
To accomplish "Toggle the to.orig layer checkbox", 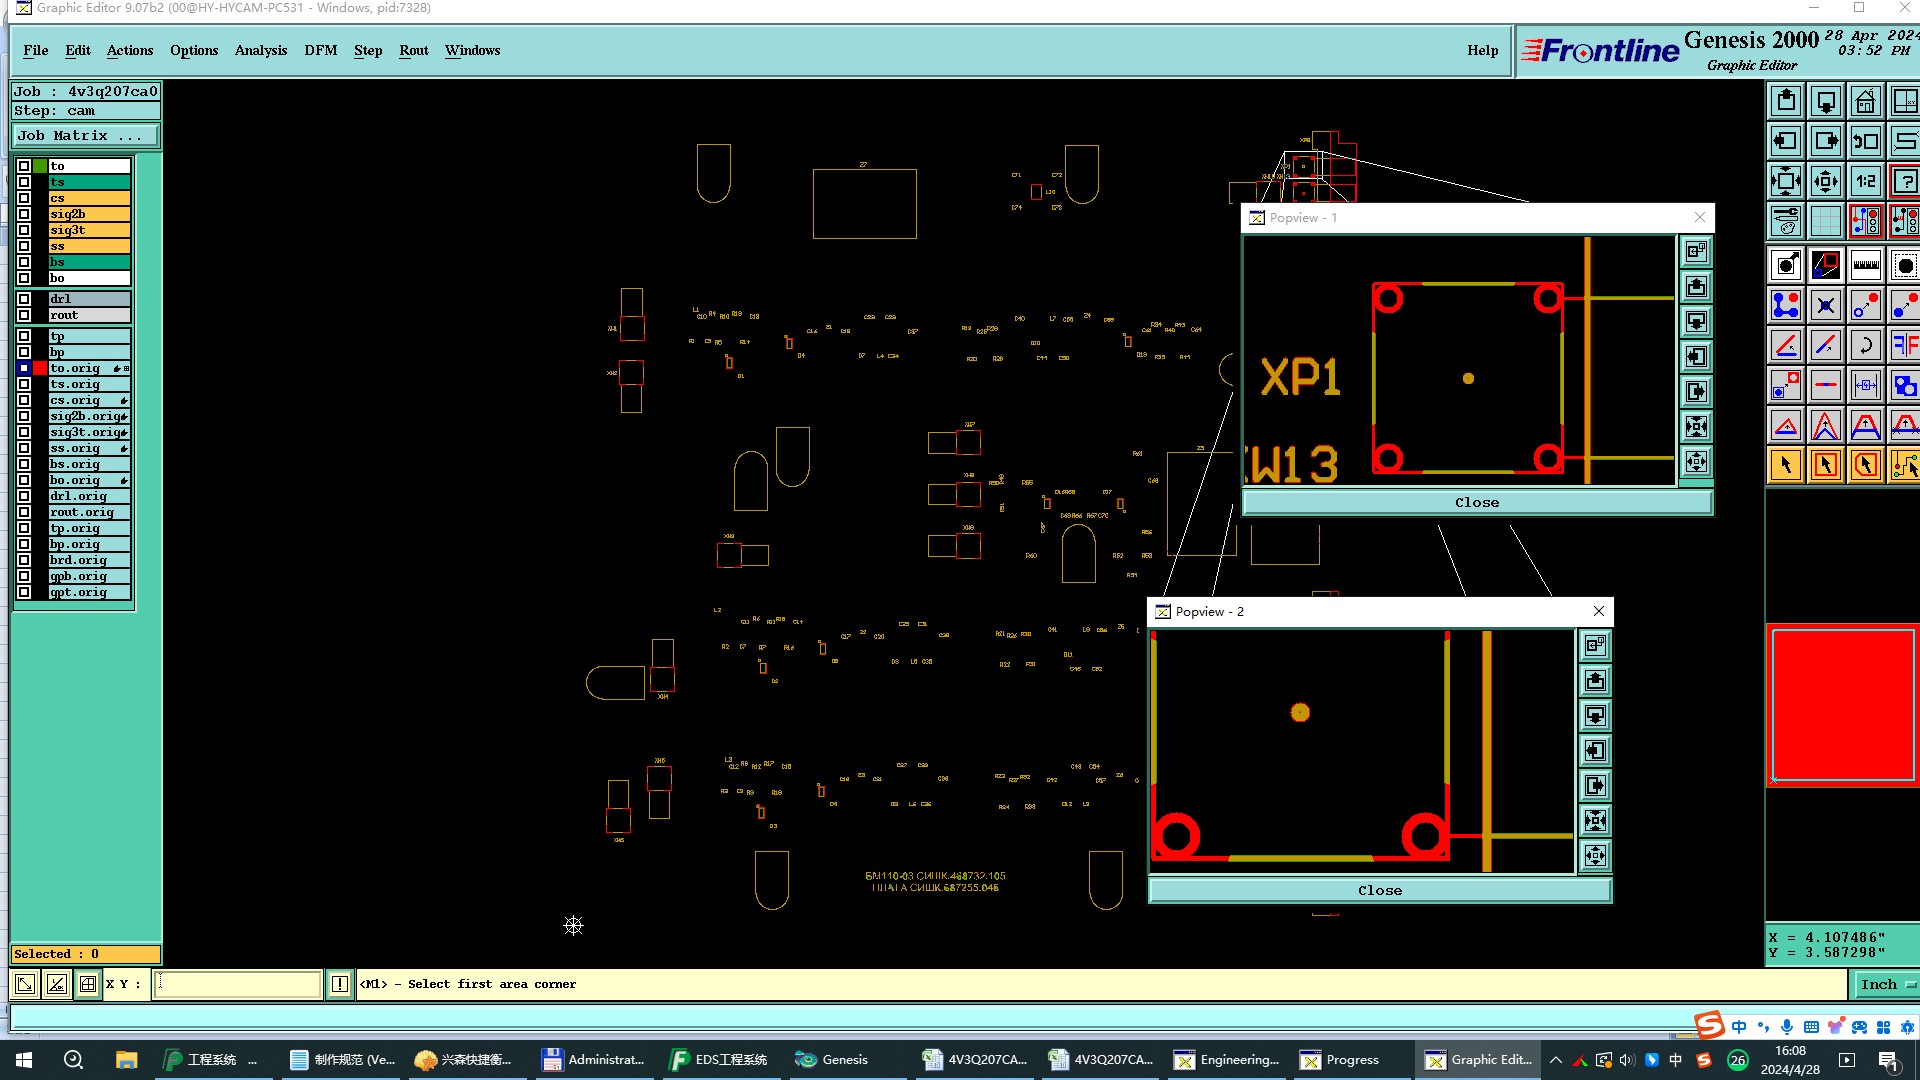I will click(24, 369).
